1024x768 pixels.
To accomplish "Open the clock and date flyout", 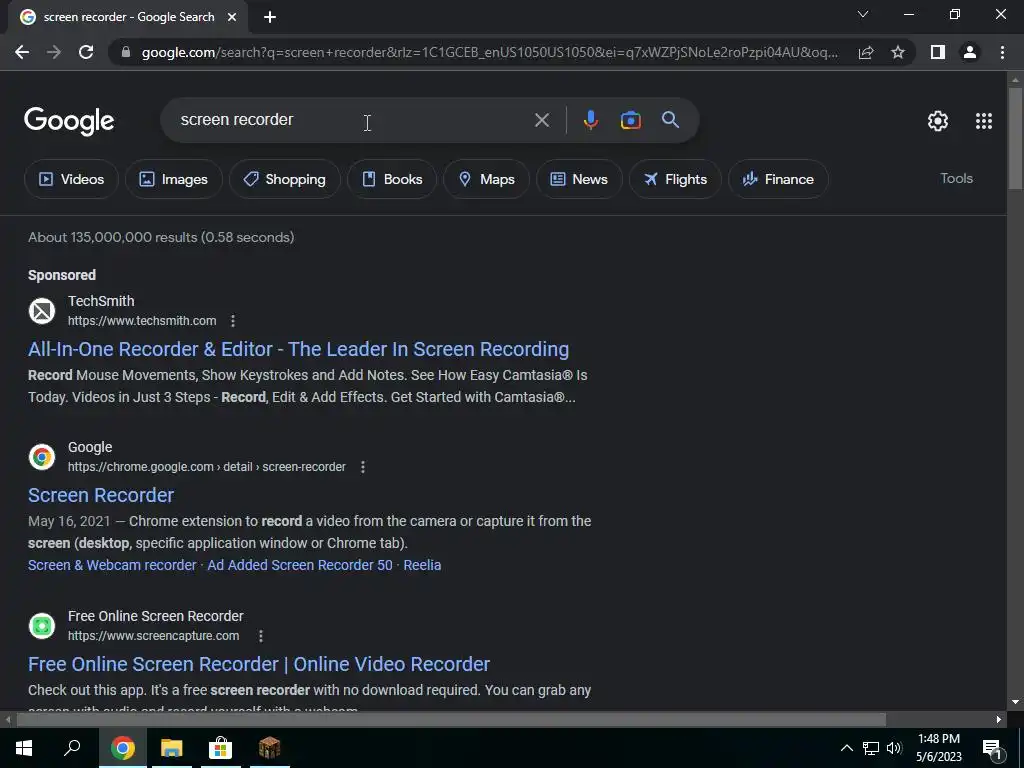I will (938, 748).
